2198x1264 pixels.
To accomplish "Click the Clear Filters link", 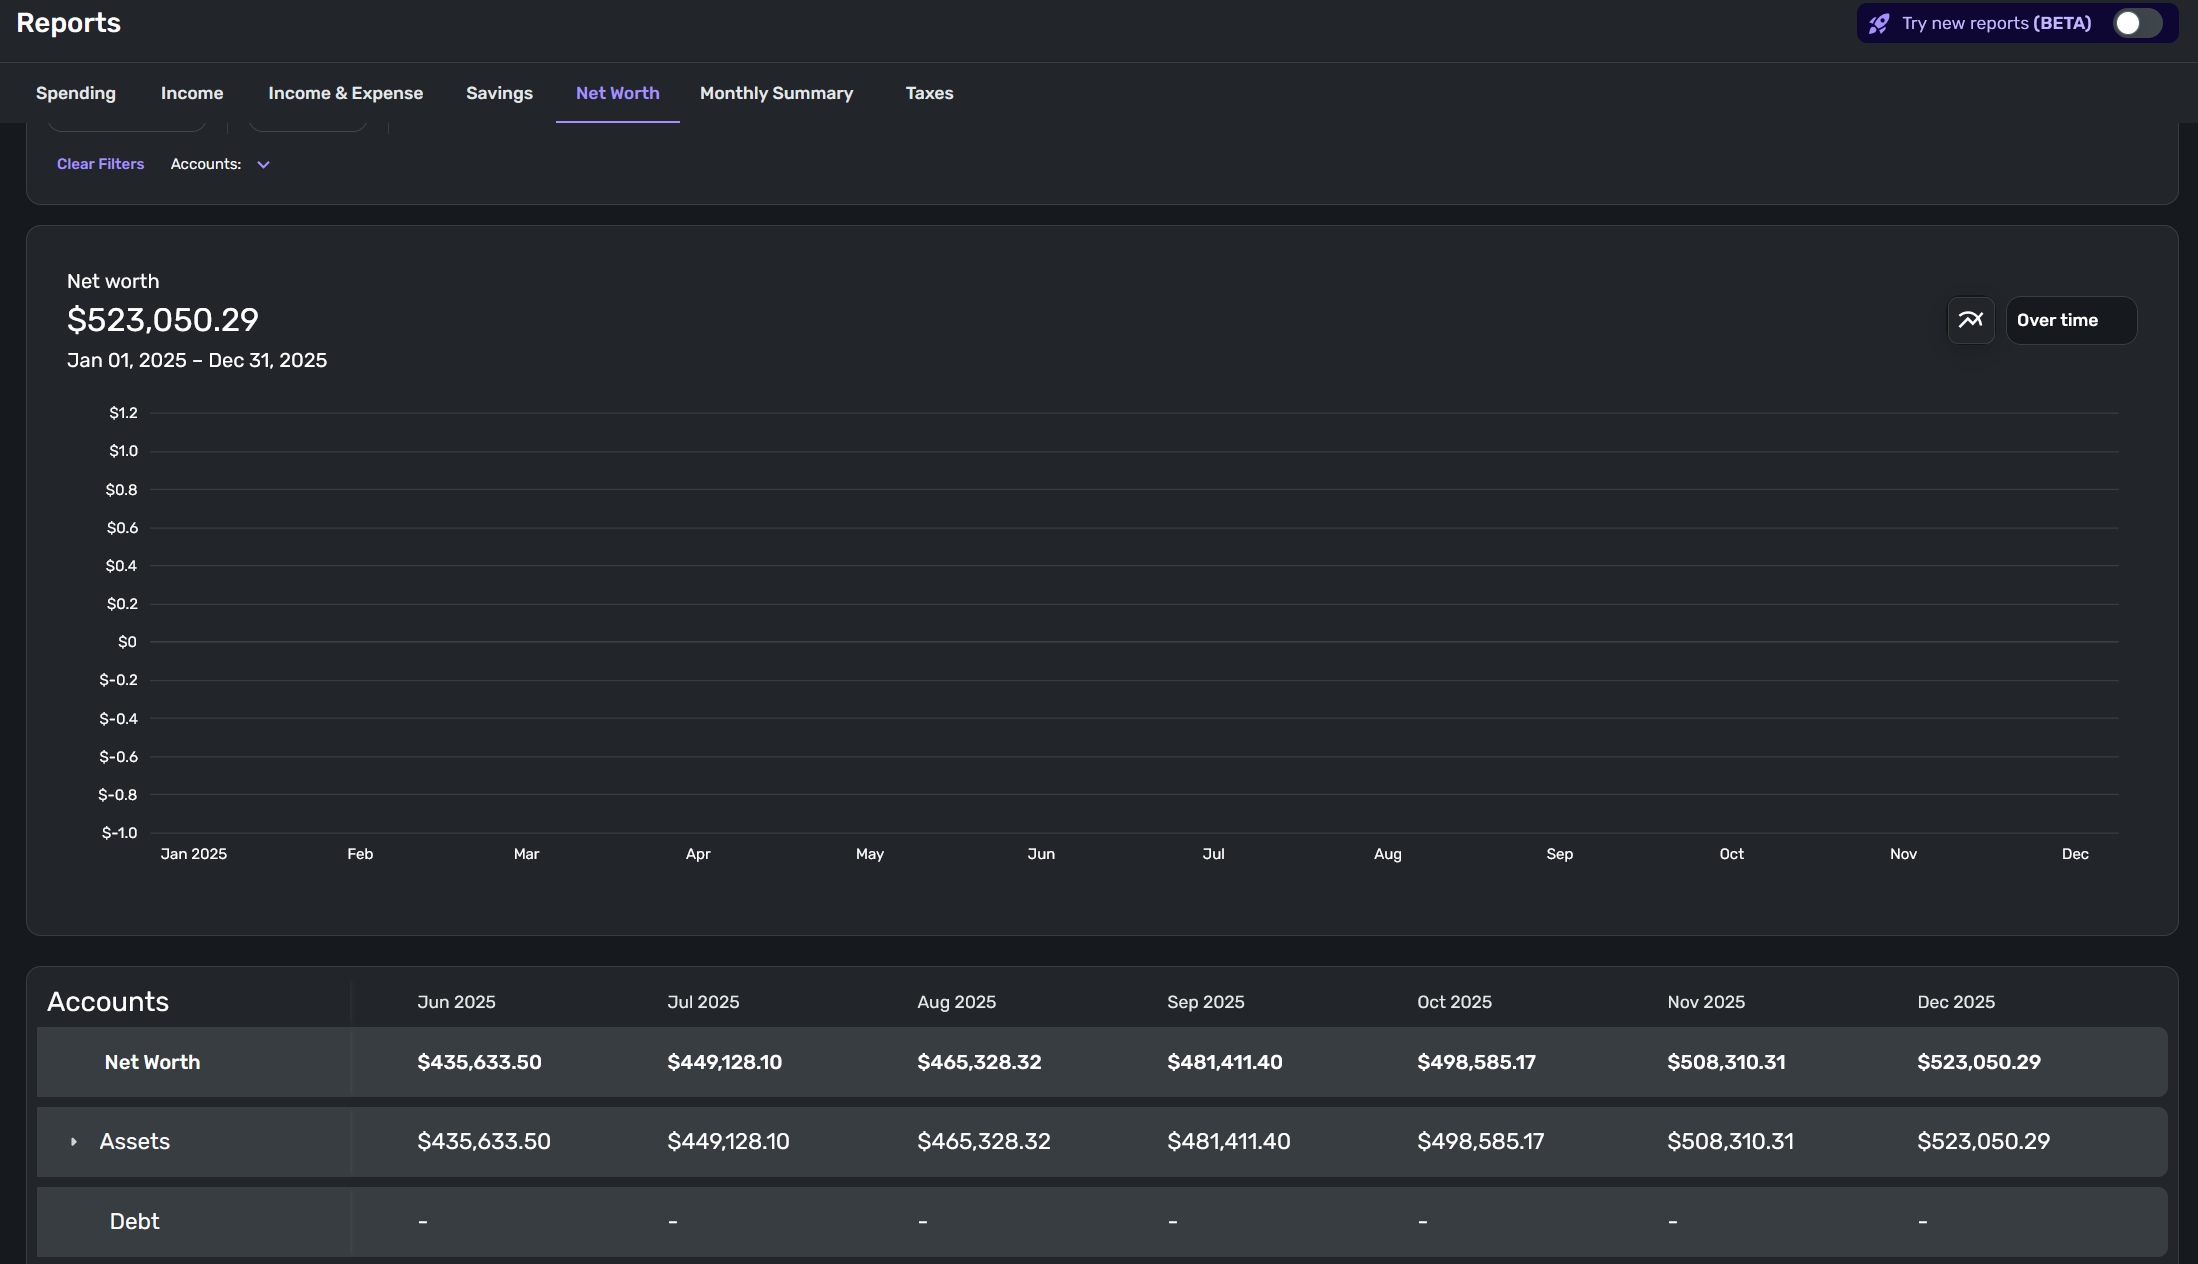I will (x=100, y=164).
